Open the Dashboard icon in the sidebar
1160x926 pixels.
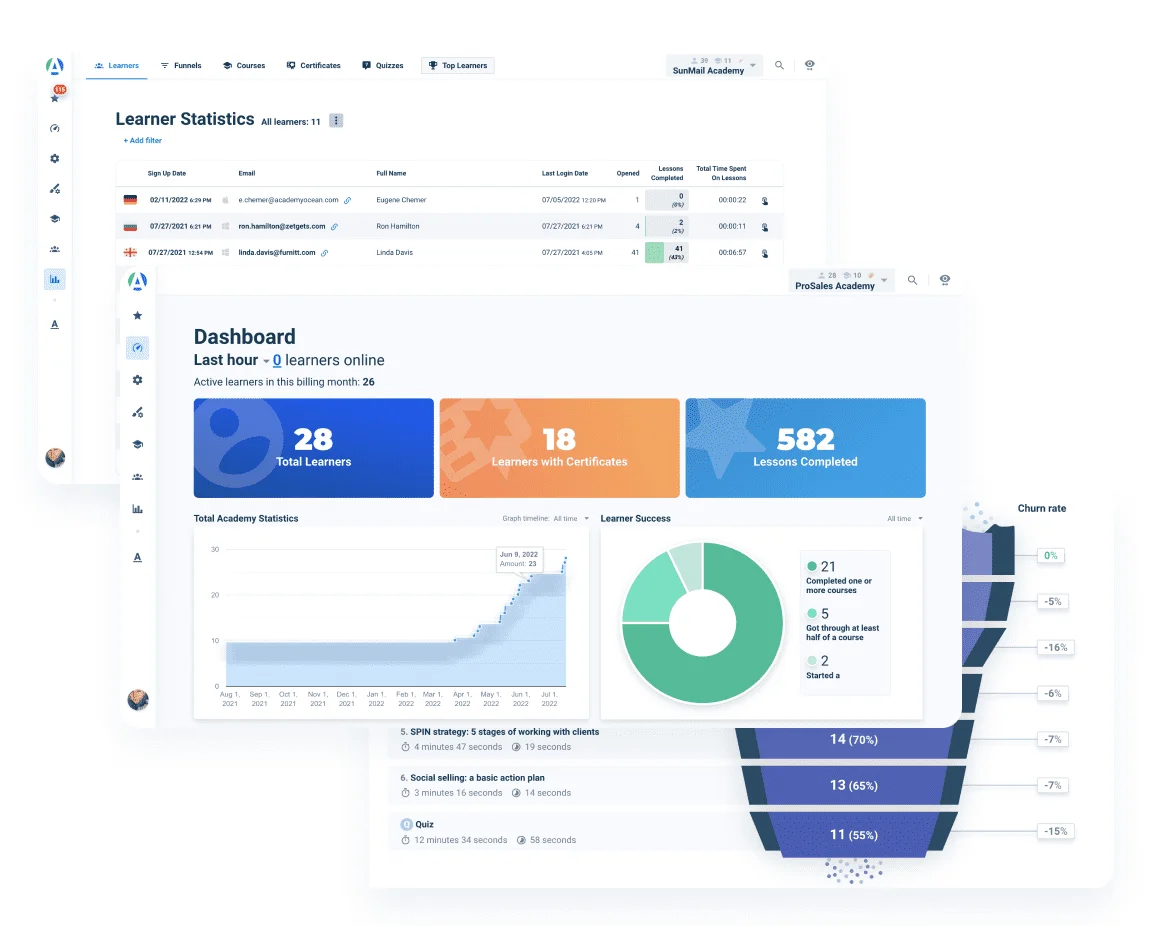click(137, 347)
